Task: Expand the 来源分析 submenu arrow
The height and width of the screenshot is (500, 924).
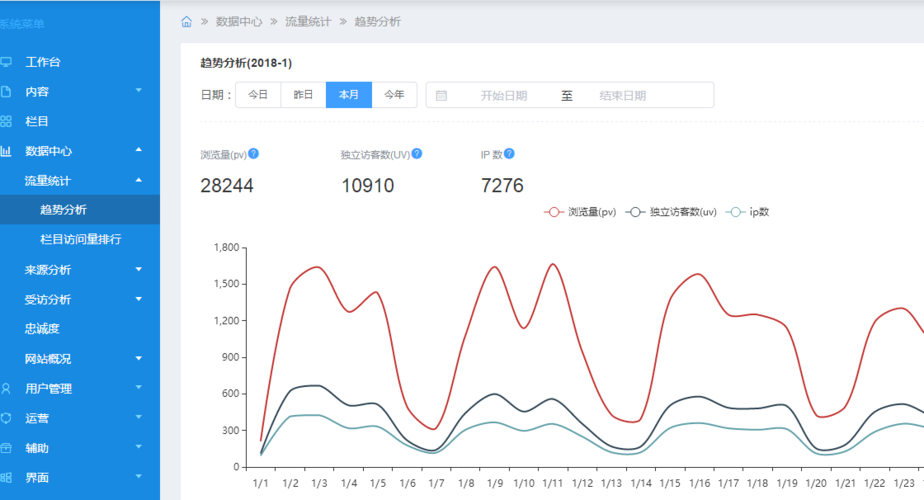Action: click(x=139, y=269)
